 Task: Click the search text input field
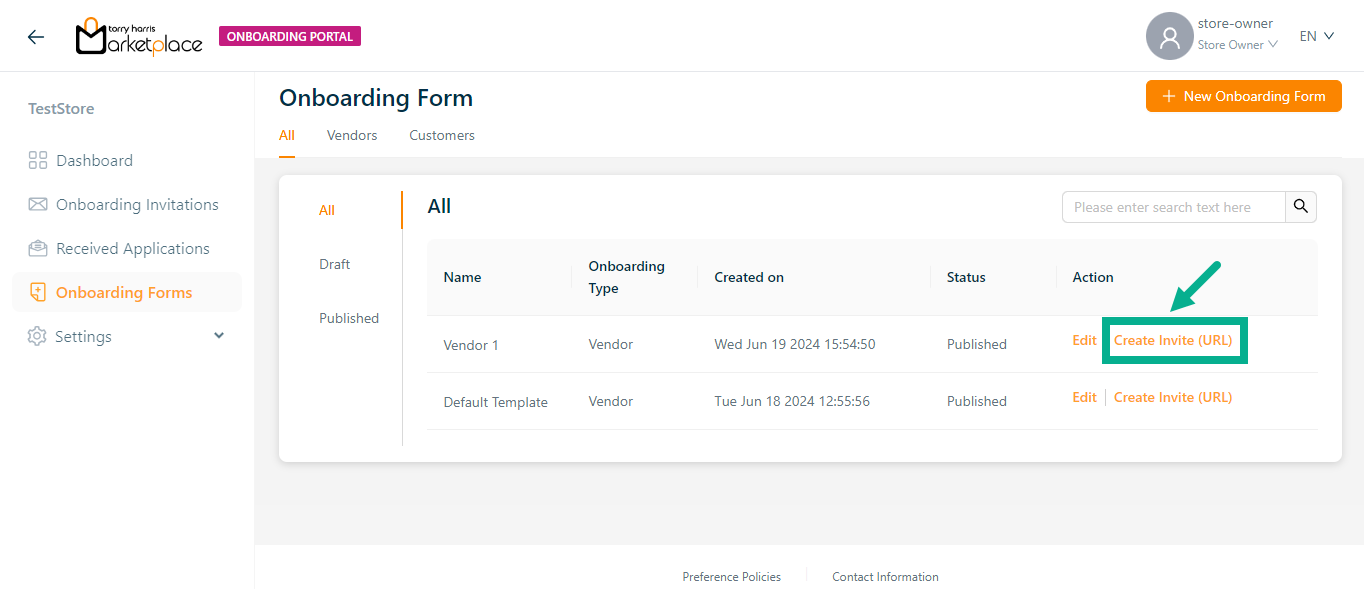[1172, 207]
